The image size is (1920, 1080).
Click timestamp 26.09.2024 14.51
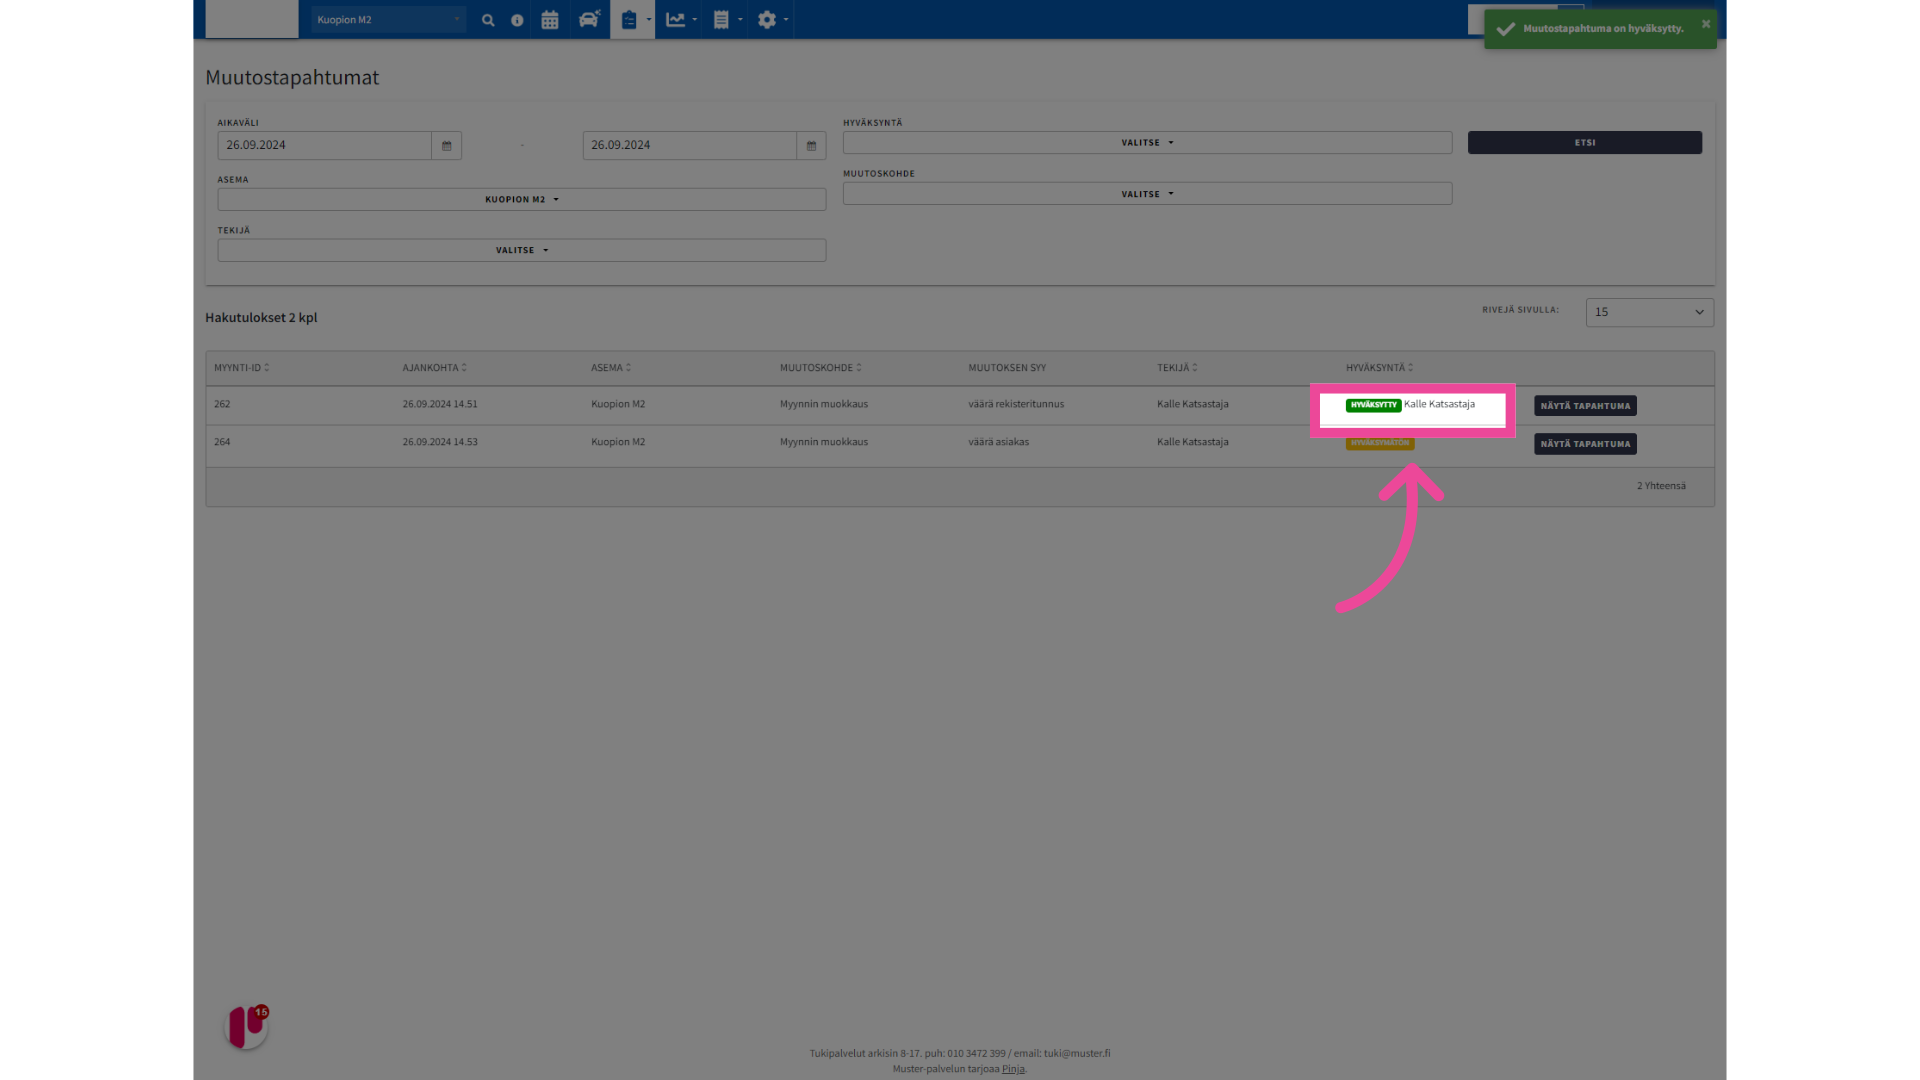440,405
